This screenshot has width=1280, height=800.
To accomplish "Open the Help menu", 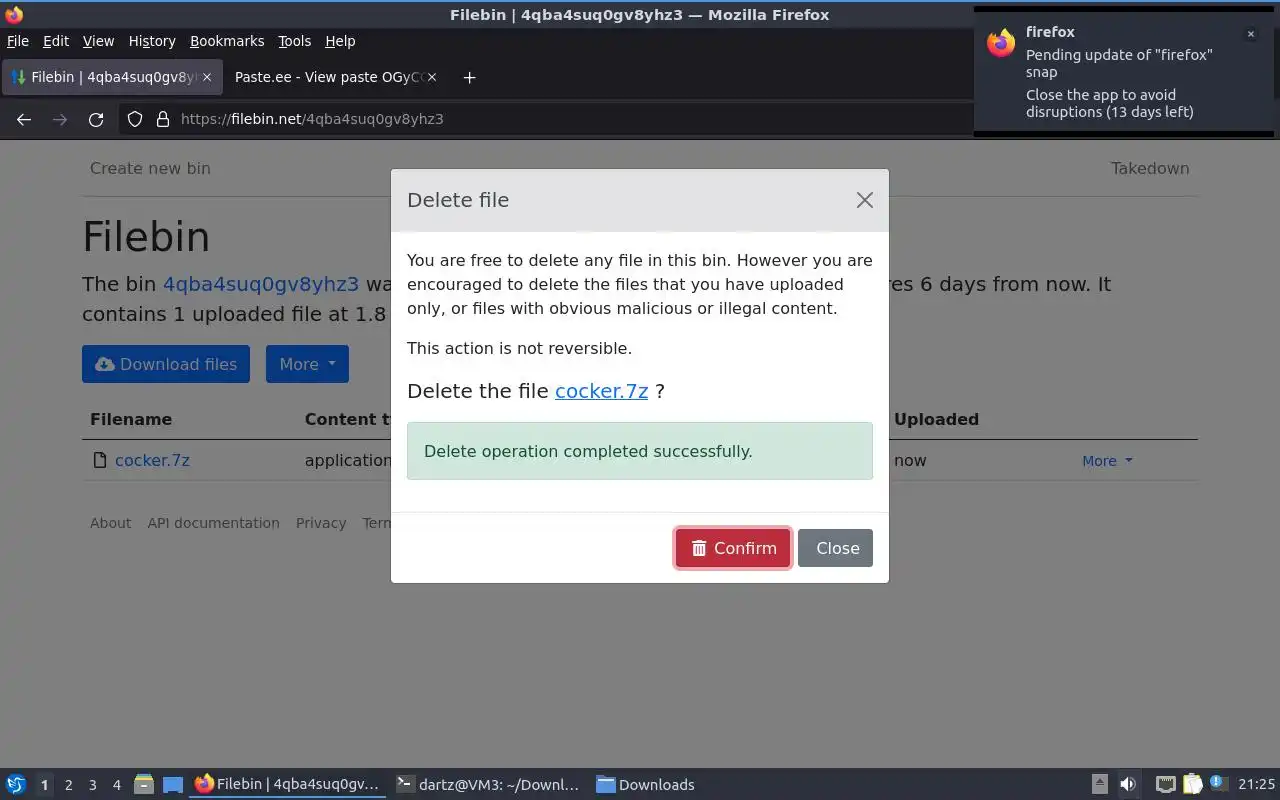I will [x=340, y=41].
